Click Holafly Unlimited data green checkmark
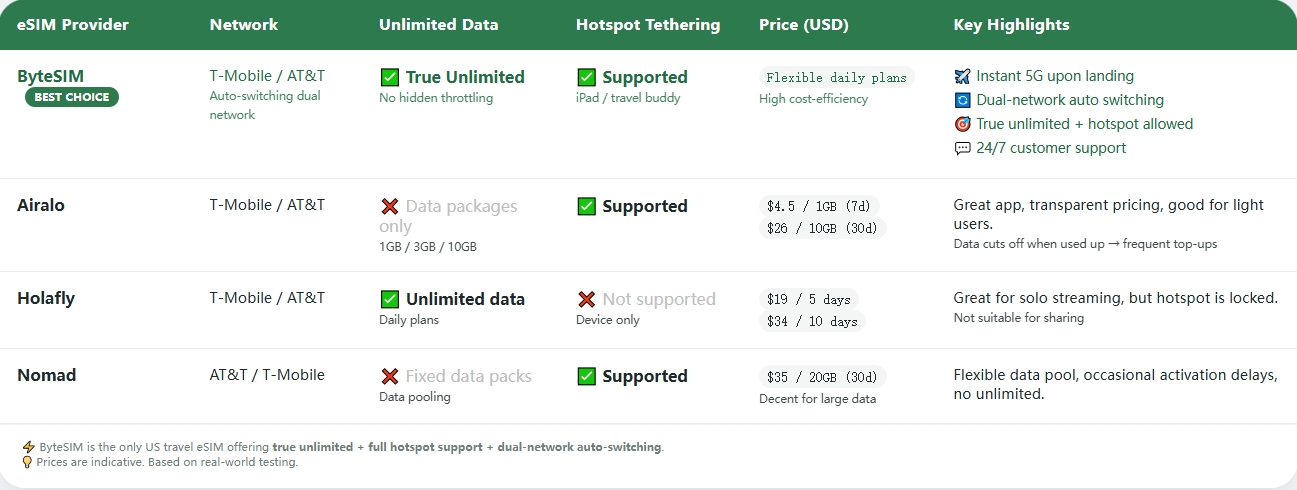 (x=390, y=299)
